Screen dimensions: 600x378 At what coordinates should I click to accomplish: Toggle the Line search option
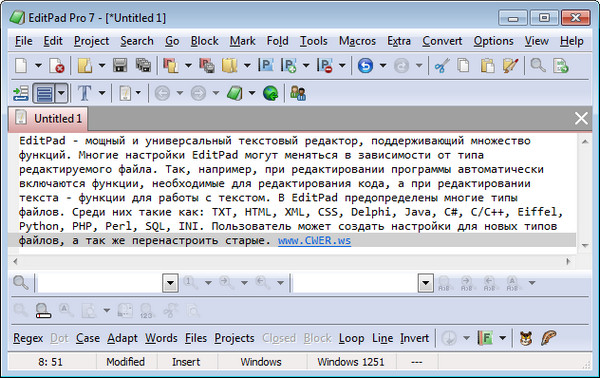(382, 338)
